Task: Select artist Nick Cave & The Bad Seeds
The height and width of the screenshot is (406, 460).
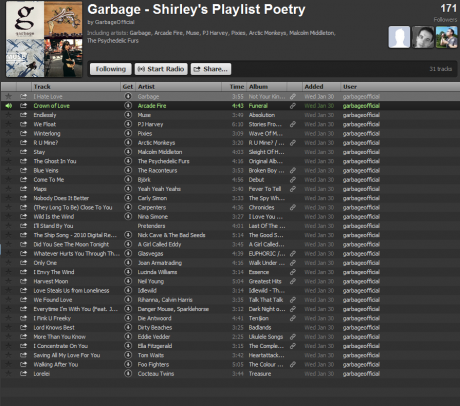Action: (x=171, y=235)
